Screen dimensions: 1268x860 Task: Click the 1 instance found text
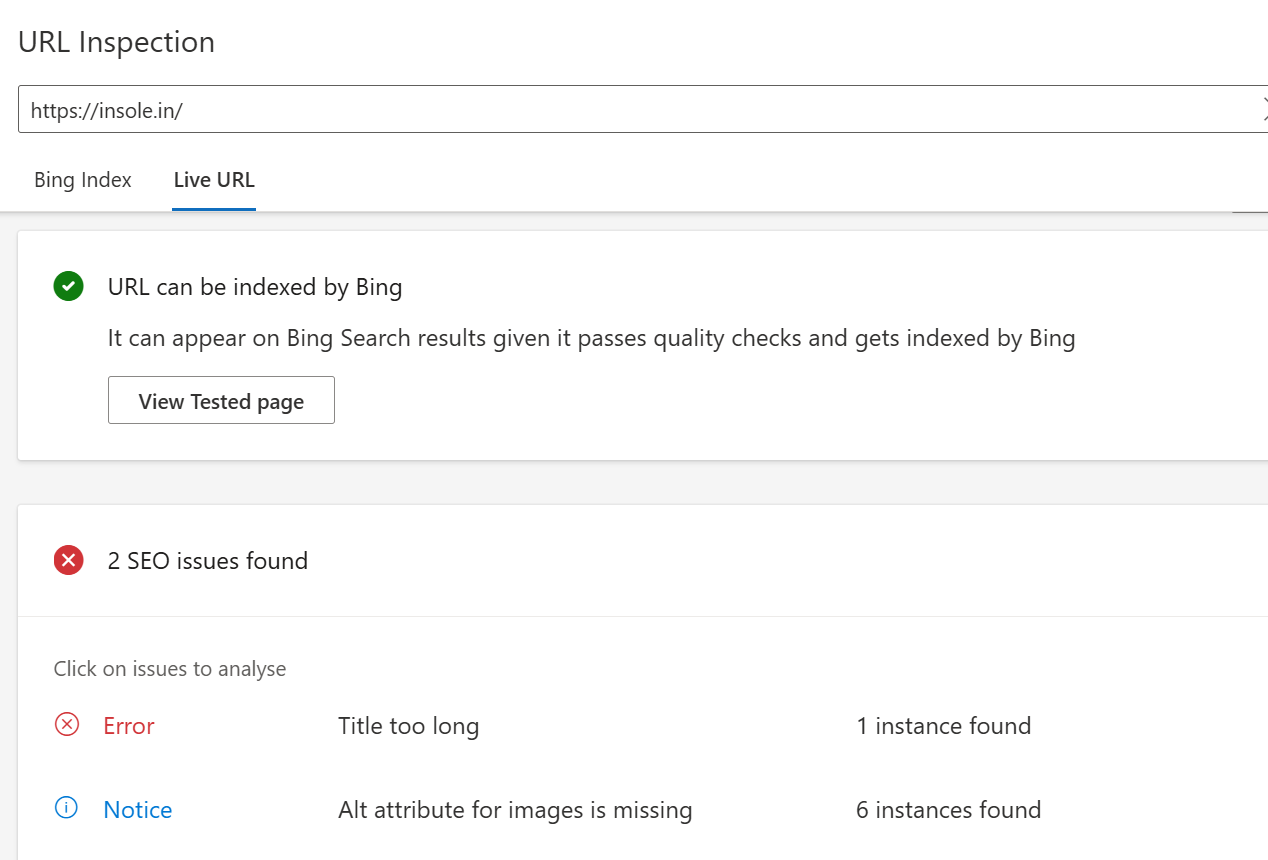pos(944,726)
